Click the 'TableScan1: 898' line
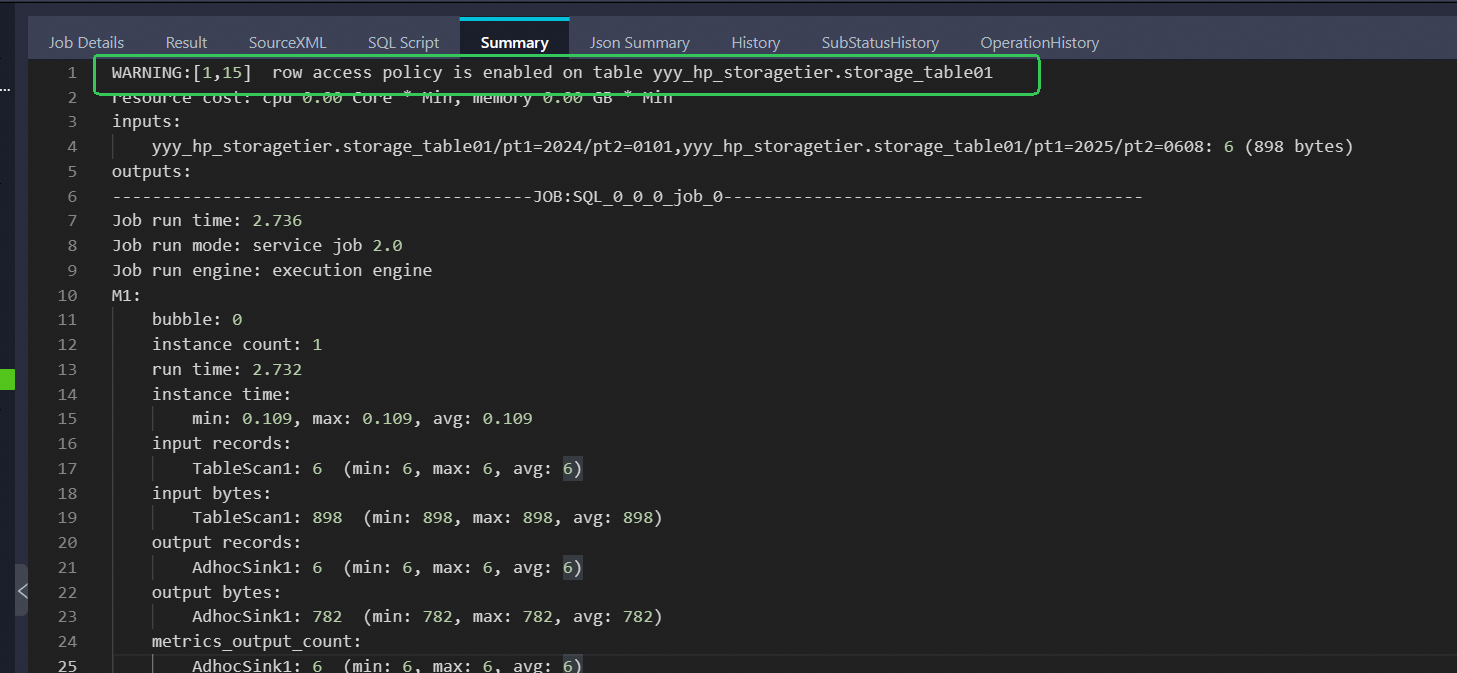Screen dimensions: 1457x673 tap(427, 518)
